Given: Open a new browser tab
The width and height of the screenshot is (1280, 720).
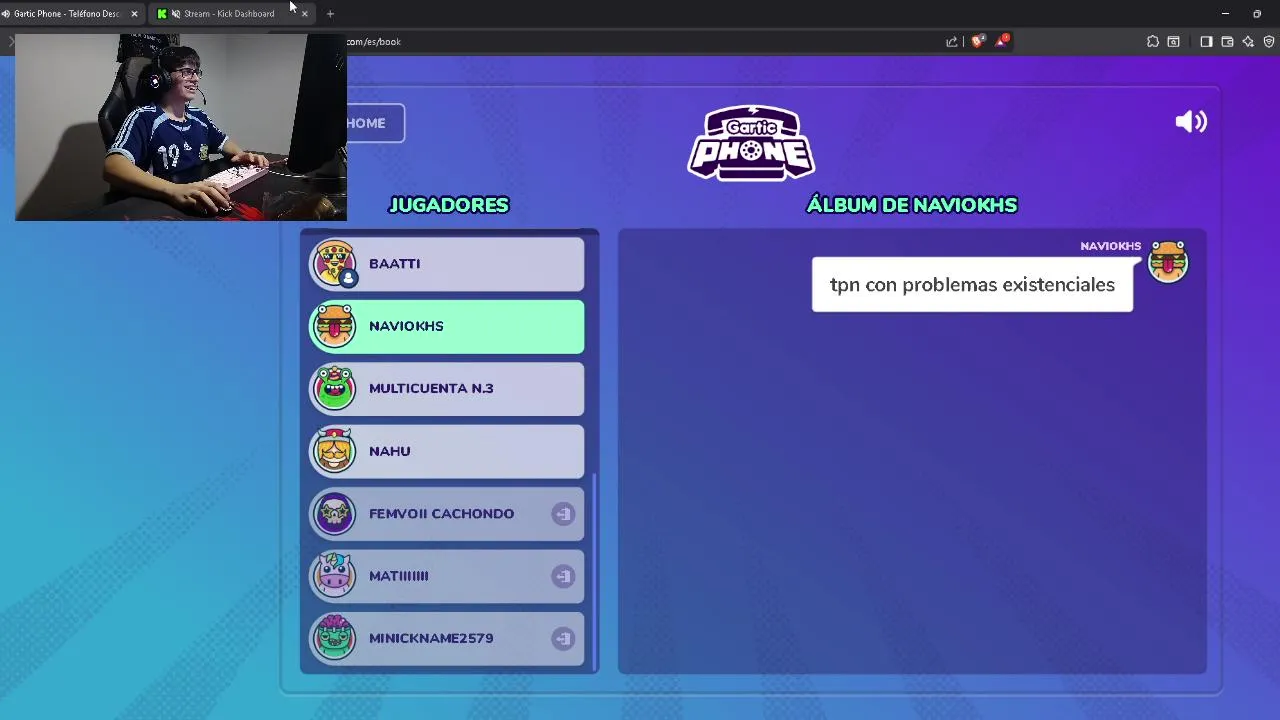Looking at the screenshot, I should (330, 14).
